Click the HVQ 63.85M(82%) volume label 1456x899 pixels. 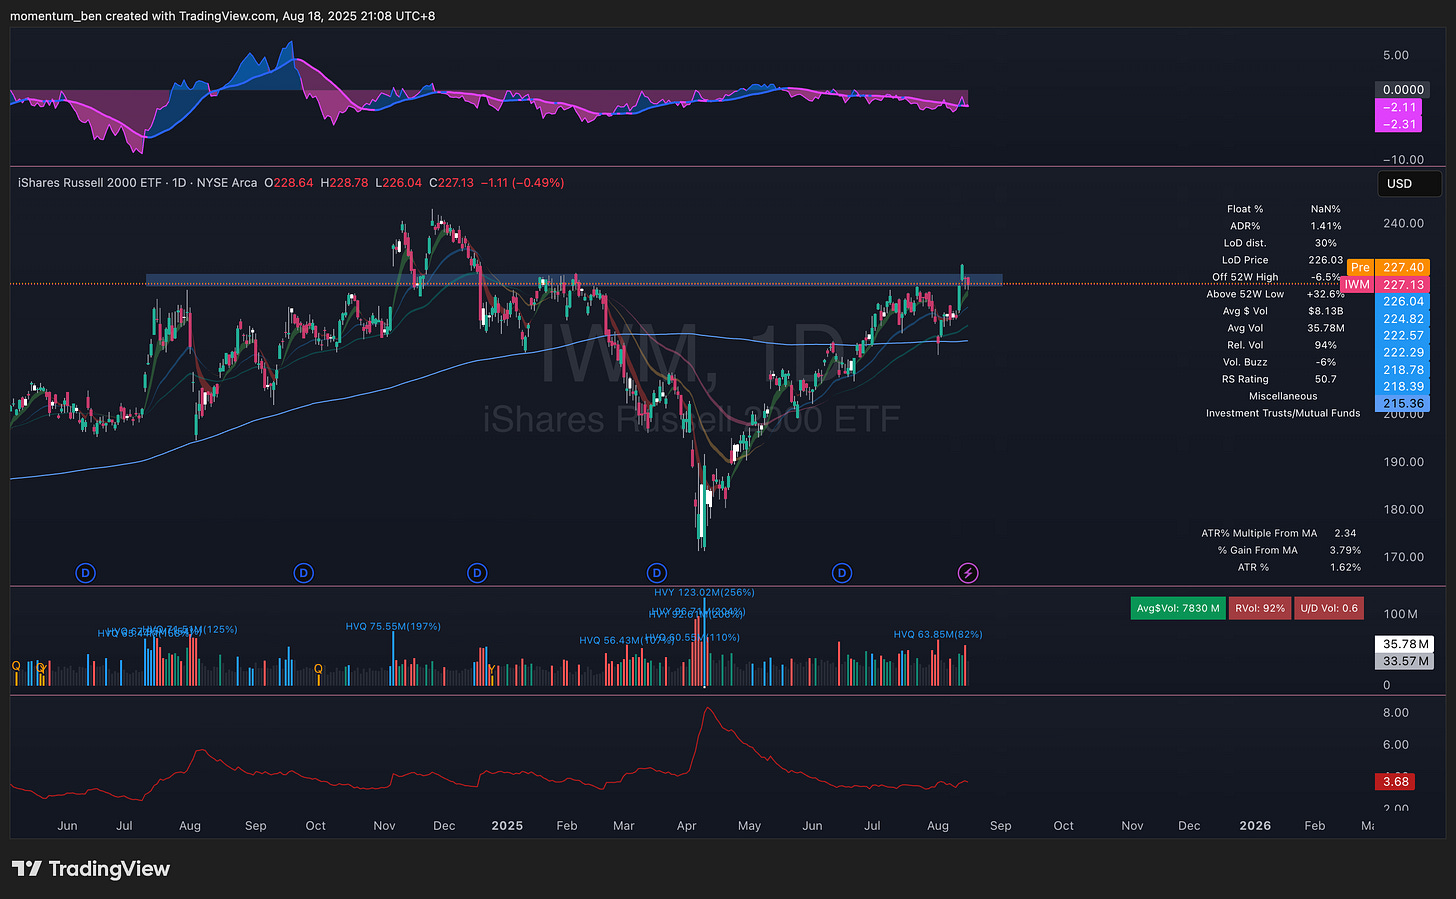(938, 635)
